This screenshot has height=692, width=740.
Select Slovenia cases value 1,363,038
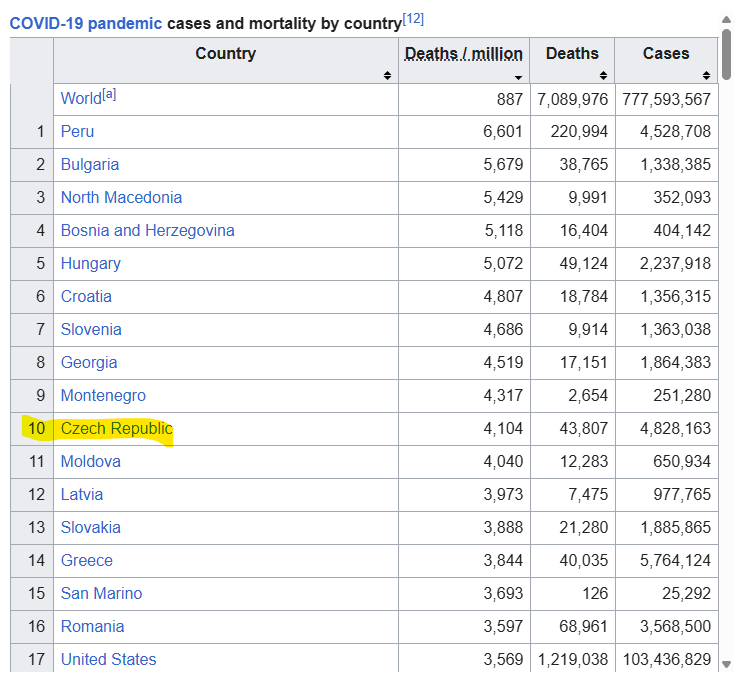point(675,330)
